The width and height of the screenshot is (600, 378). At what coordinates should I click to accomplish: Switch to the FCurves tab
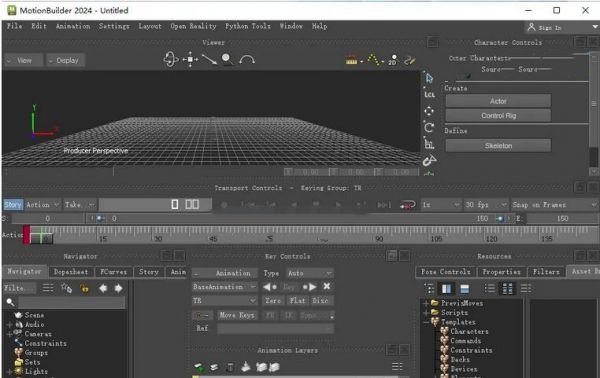click(113, 272)
